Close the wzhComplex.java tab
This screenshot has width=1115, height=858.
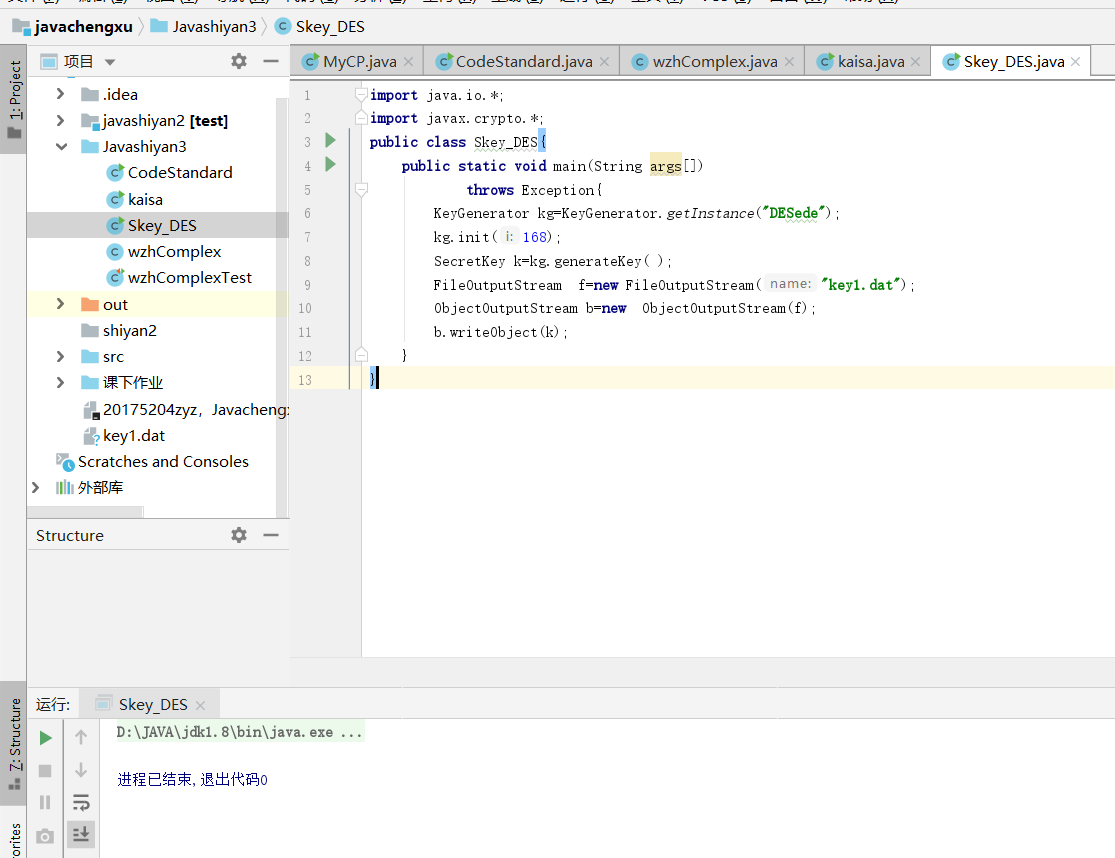tap(789, 62)
